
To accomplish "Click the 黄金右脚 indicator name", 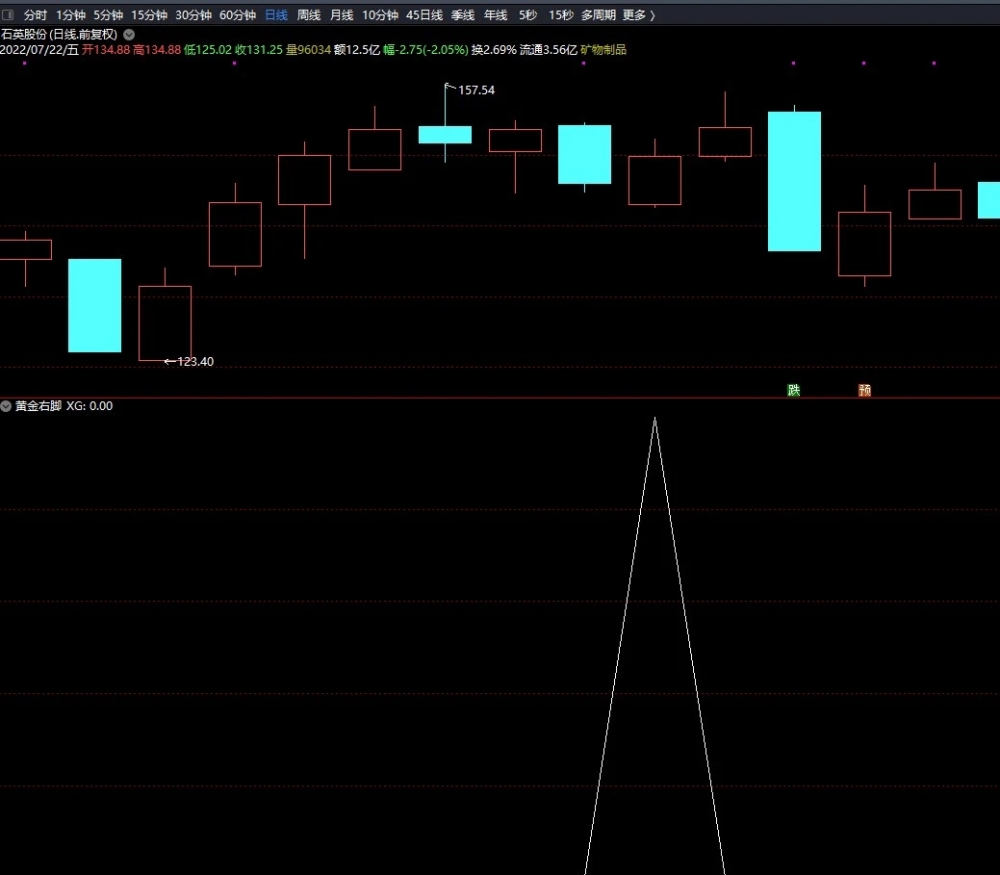I will pyautogui.click(x=38, y=406).
